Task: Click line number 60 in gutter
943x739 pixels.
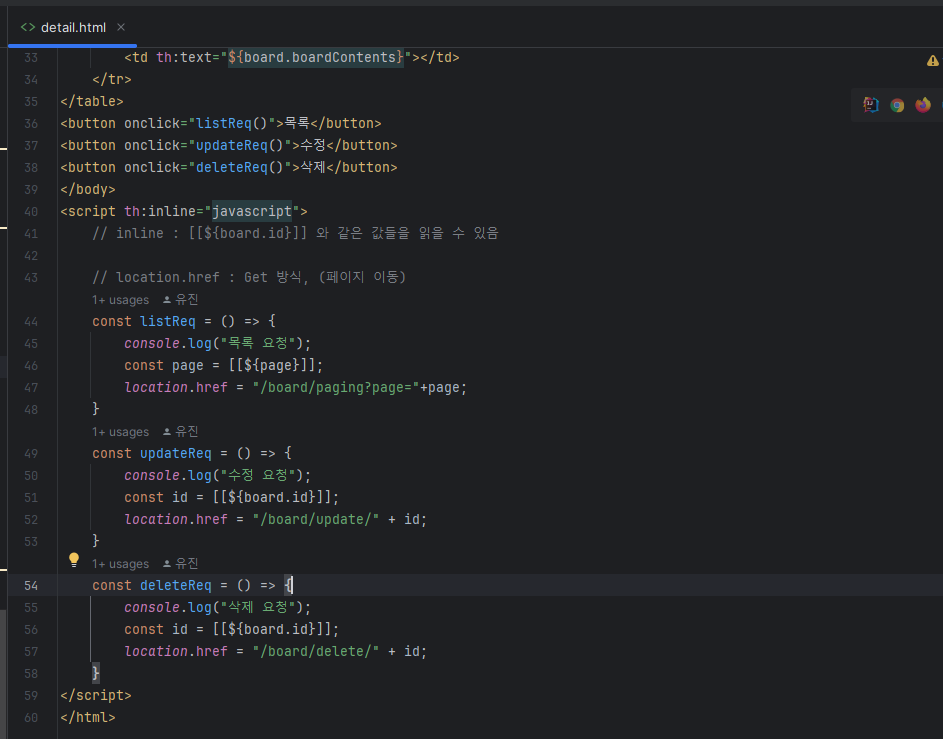Action: (x=31, y=718)
